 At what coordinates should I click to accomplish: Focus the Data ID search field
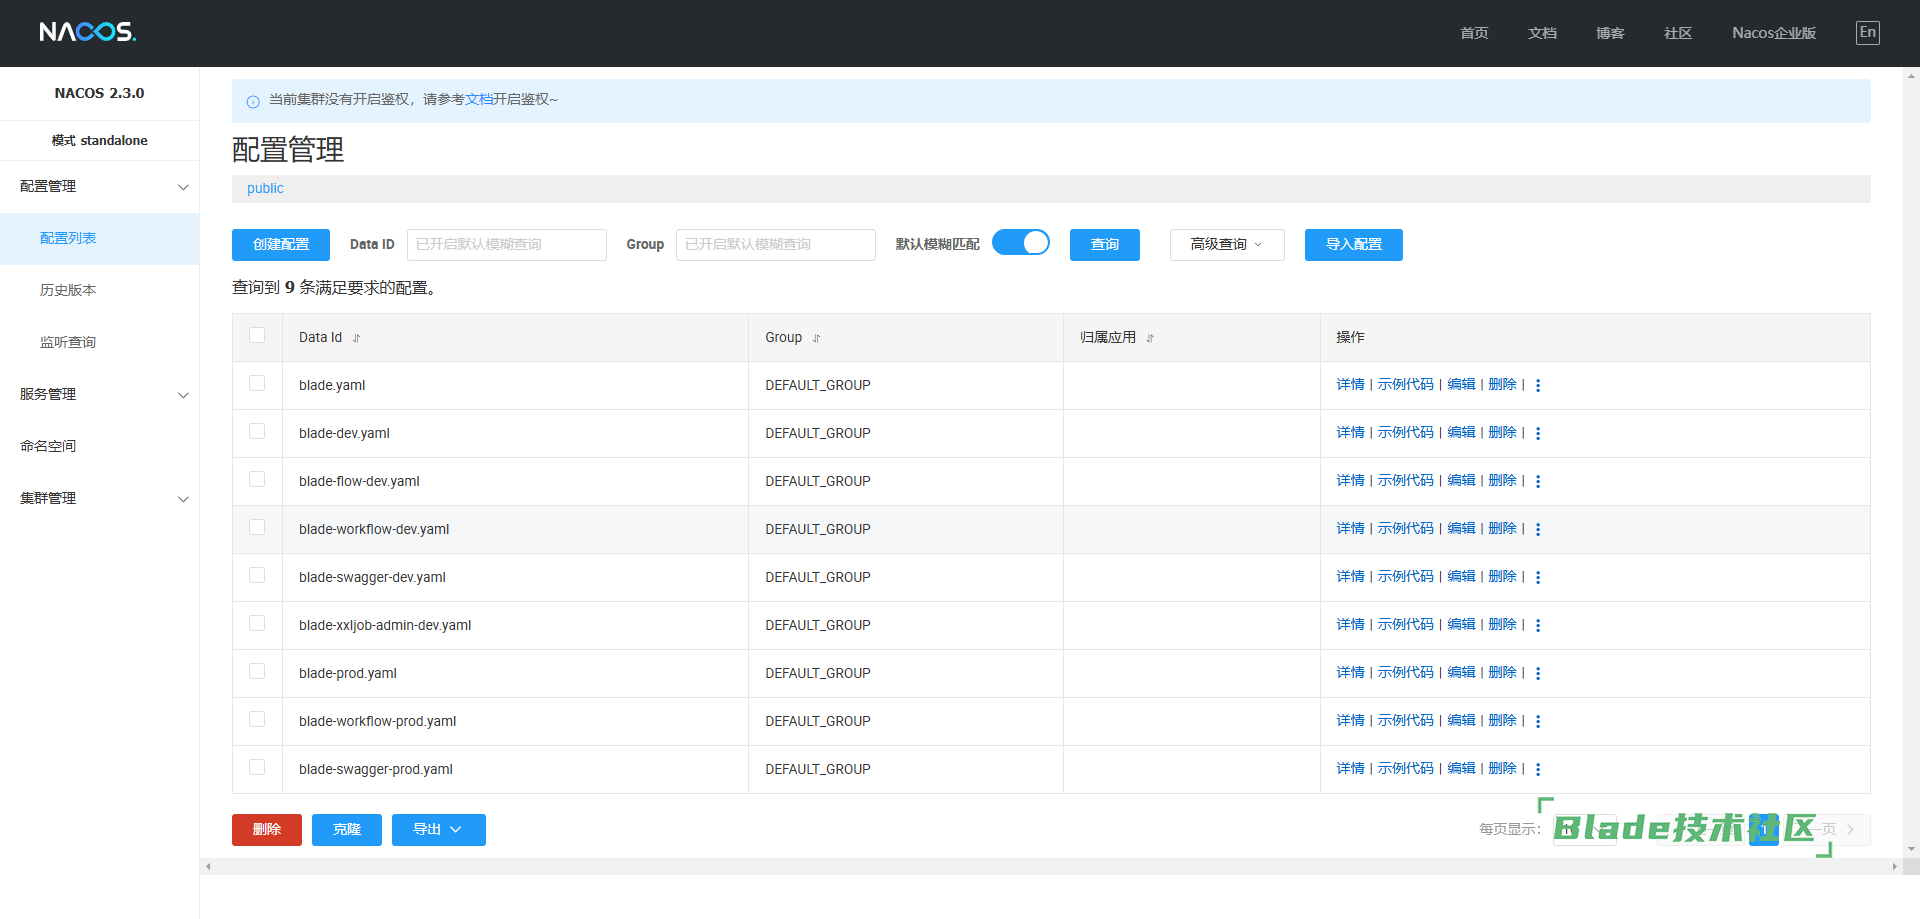[507, 245]
